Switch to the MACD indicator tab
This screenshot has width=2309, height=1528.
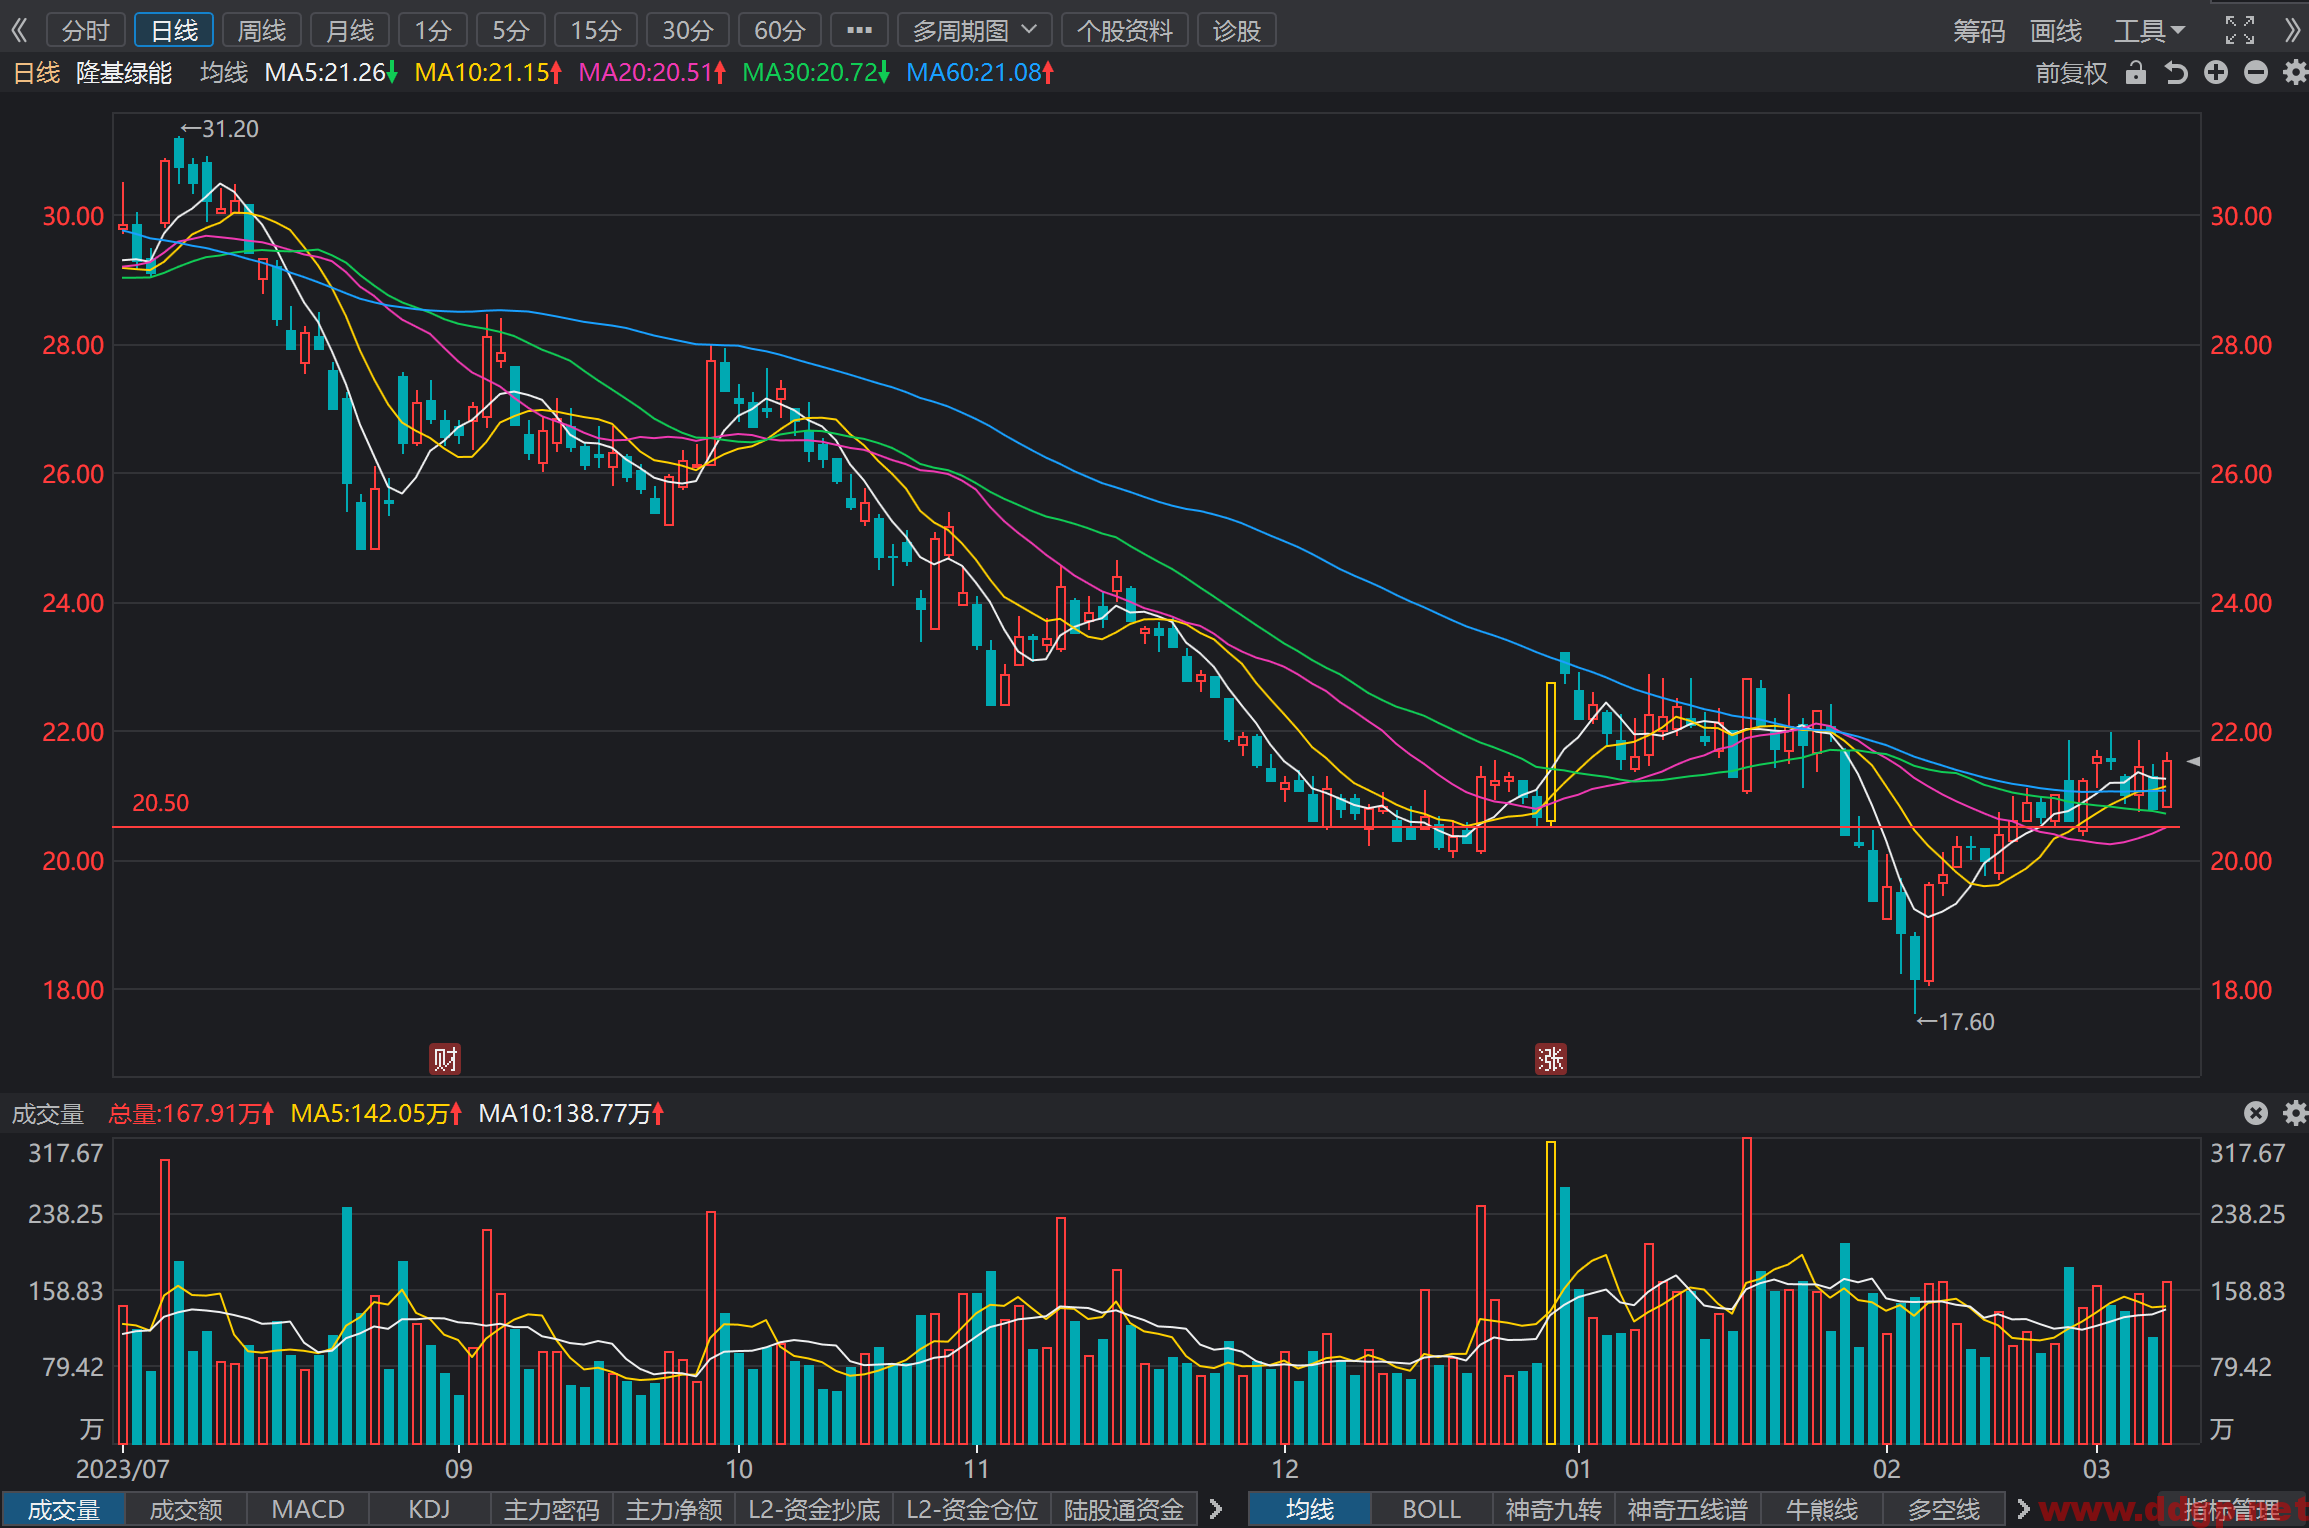click(x=308, y=1509)
